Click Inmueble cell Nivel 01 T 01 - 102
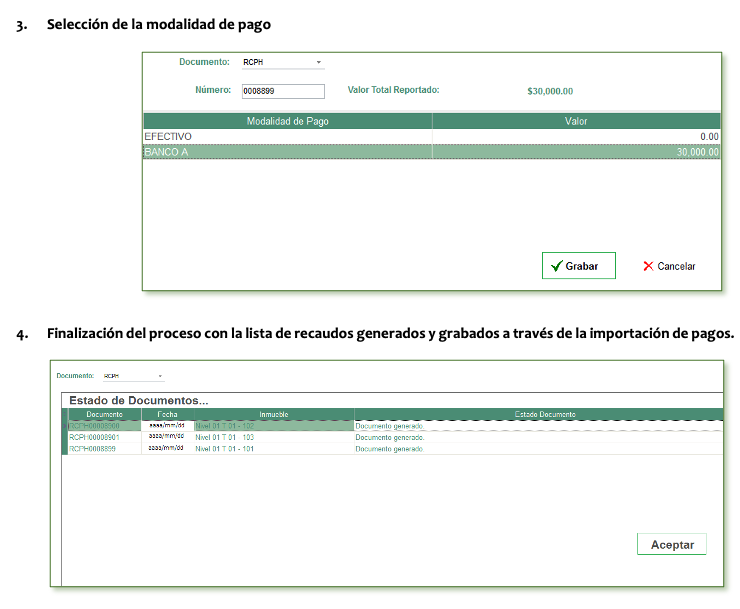The height and width of the screenshot is (609, 740). click(x=274, y=426)
